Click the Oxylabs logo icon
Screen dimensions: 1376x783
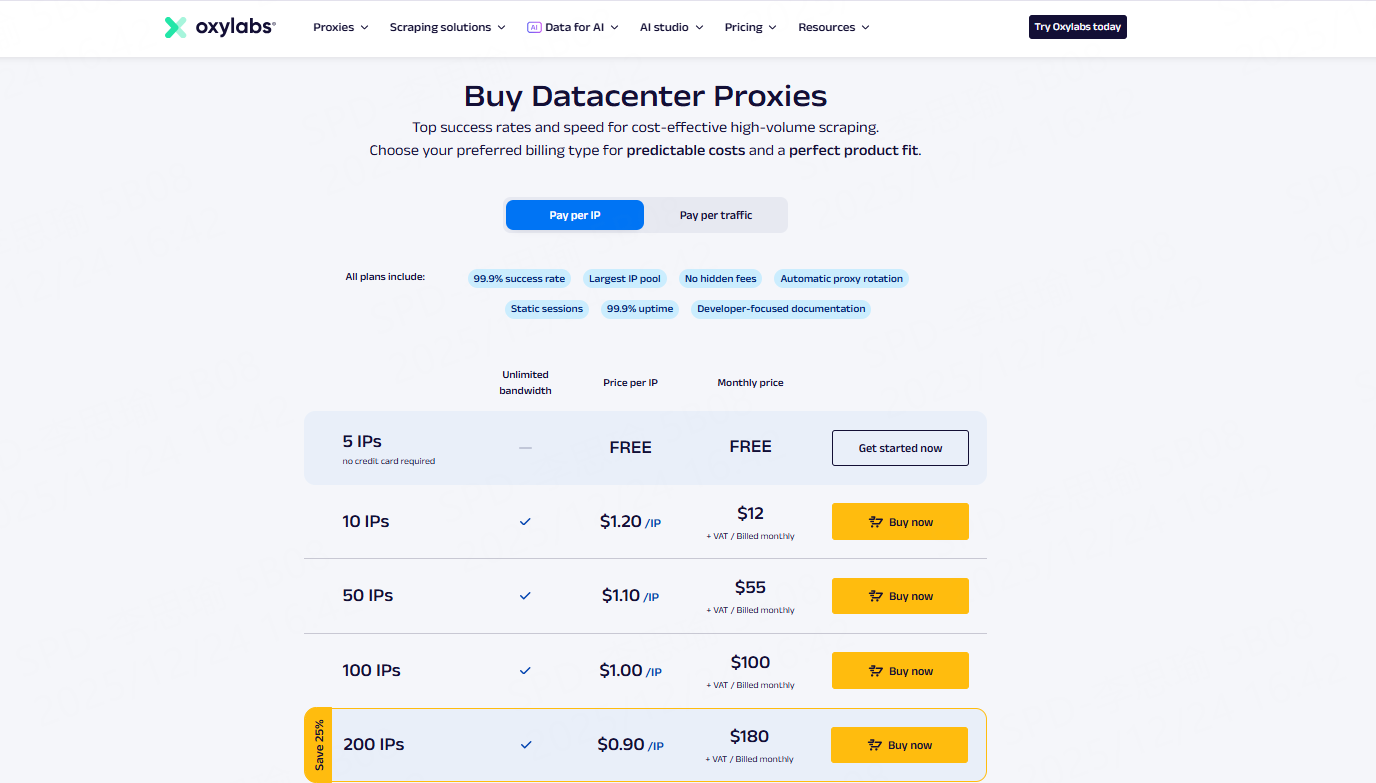(175, 28)
